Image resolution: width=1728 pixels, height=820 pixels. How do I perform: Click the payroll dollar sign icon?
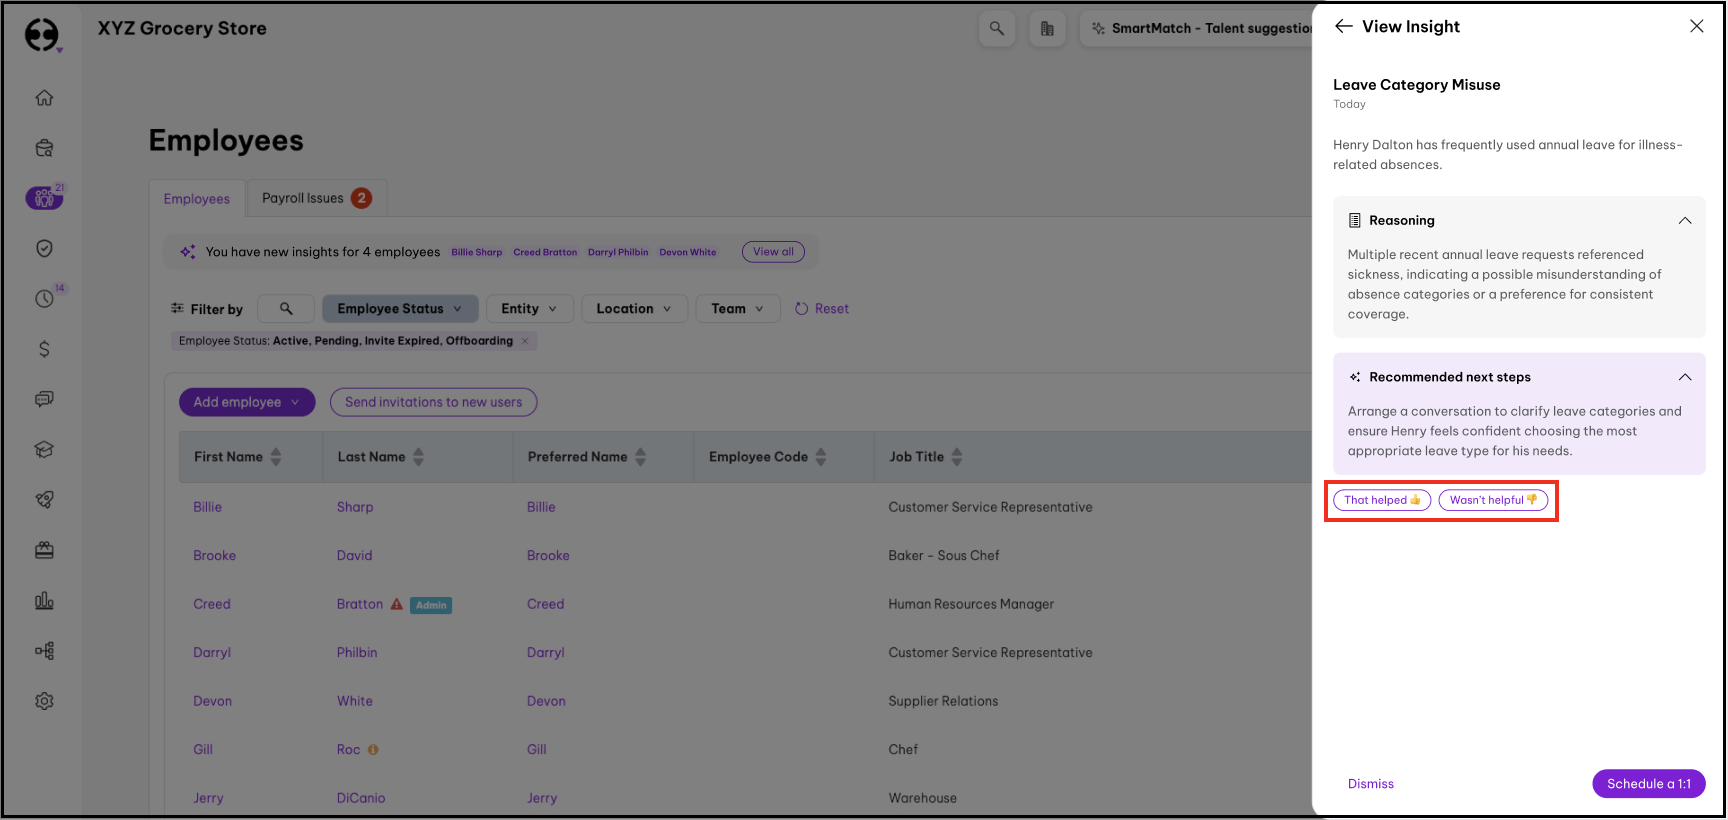tap(44, 349)
